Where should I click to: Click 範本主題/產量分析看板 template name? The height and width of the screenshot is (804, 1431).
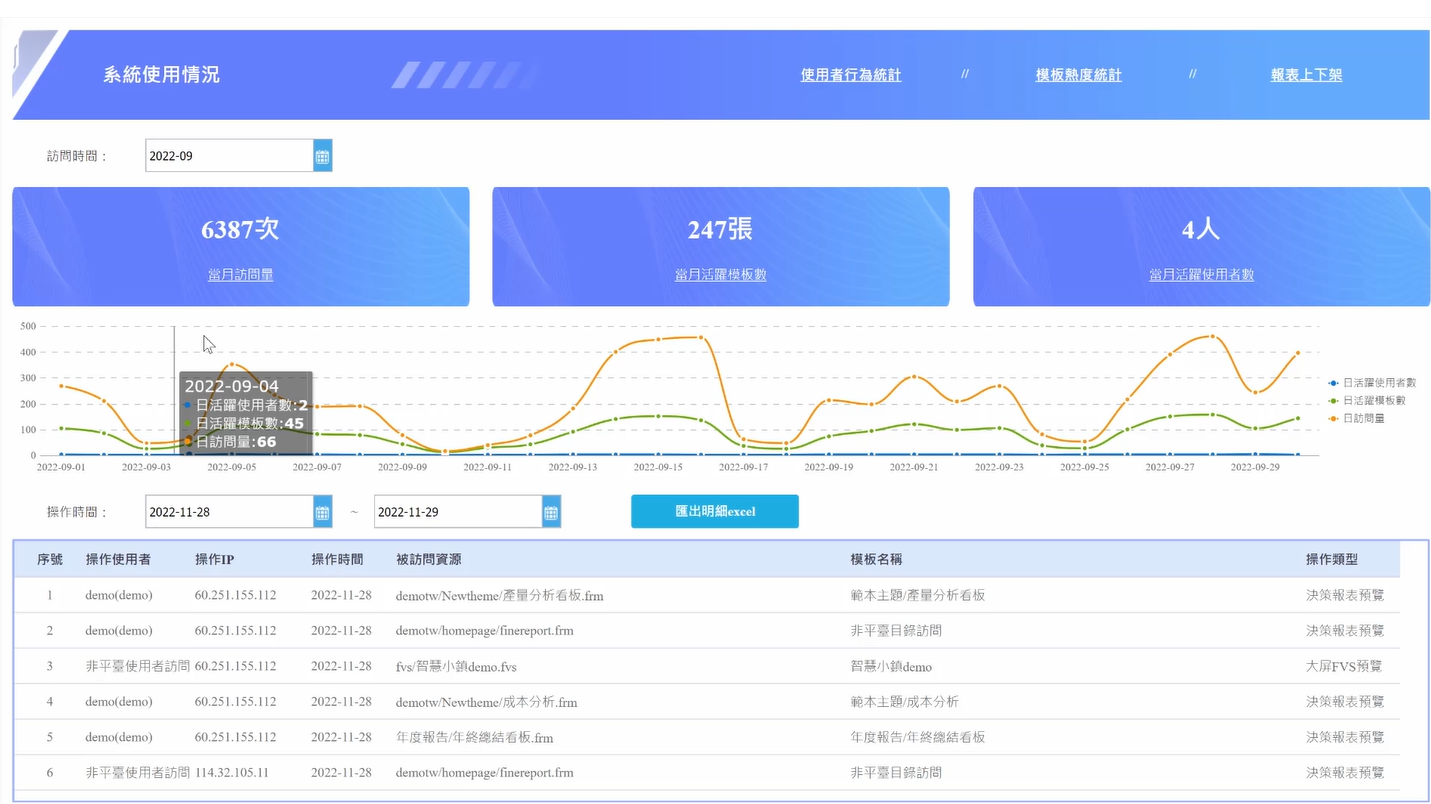click(918, 595)
